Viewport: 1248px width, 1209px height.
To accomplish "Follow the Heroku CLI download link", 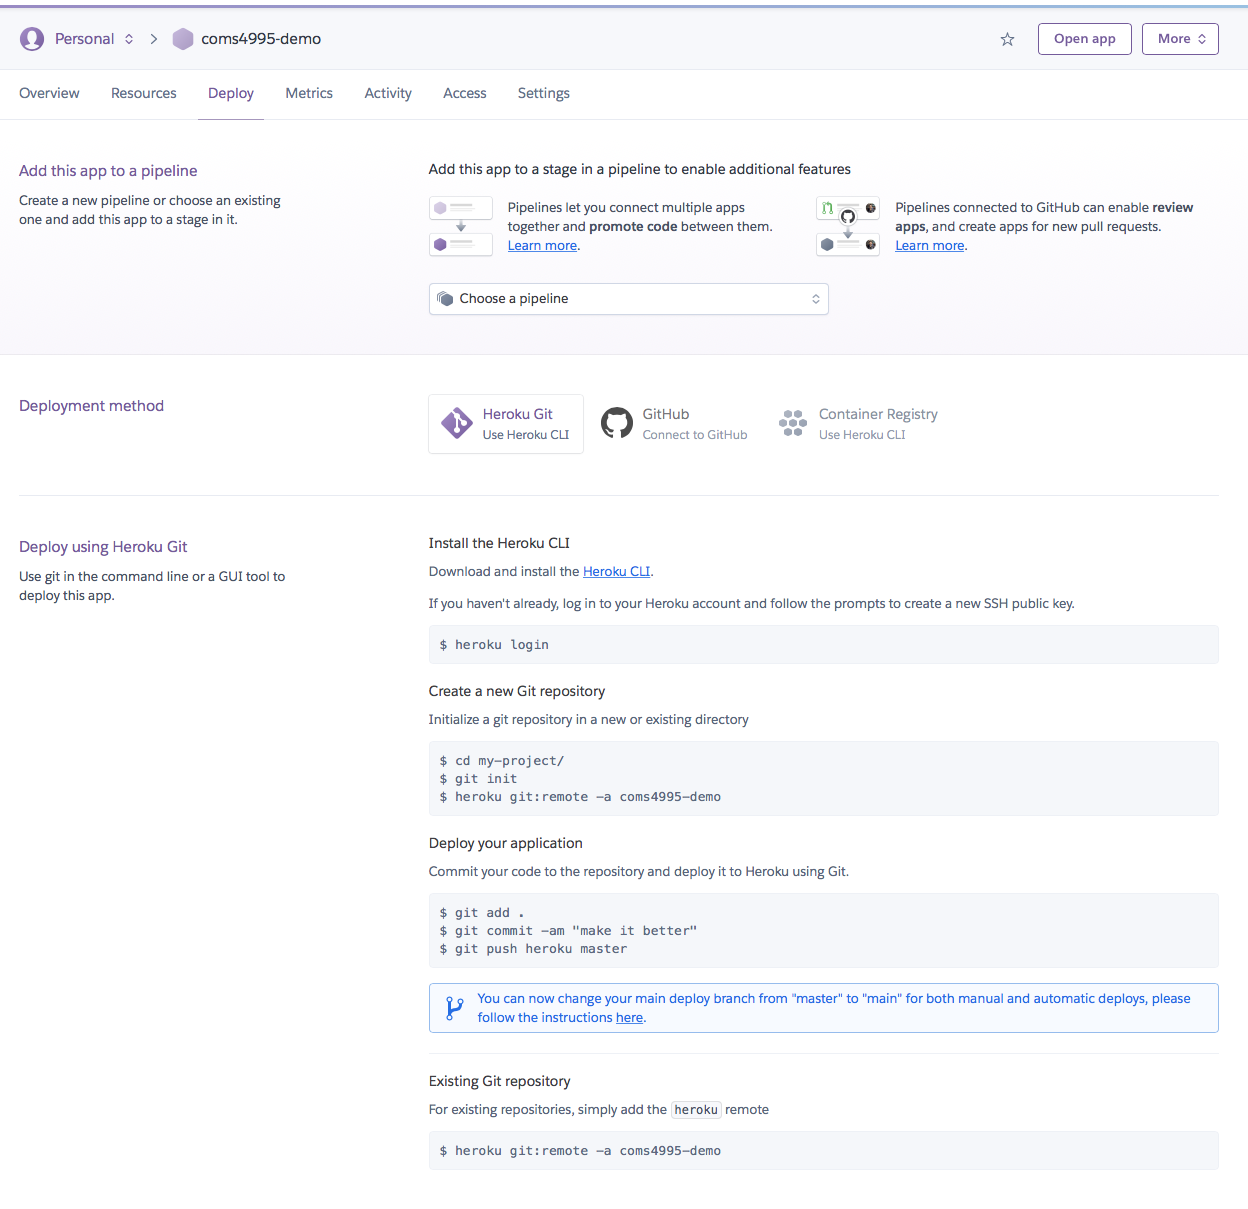I will click(616, 572).
